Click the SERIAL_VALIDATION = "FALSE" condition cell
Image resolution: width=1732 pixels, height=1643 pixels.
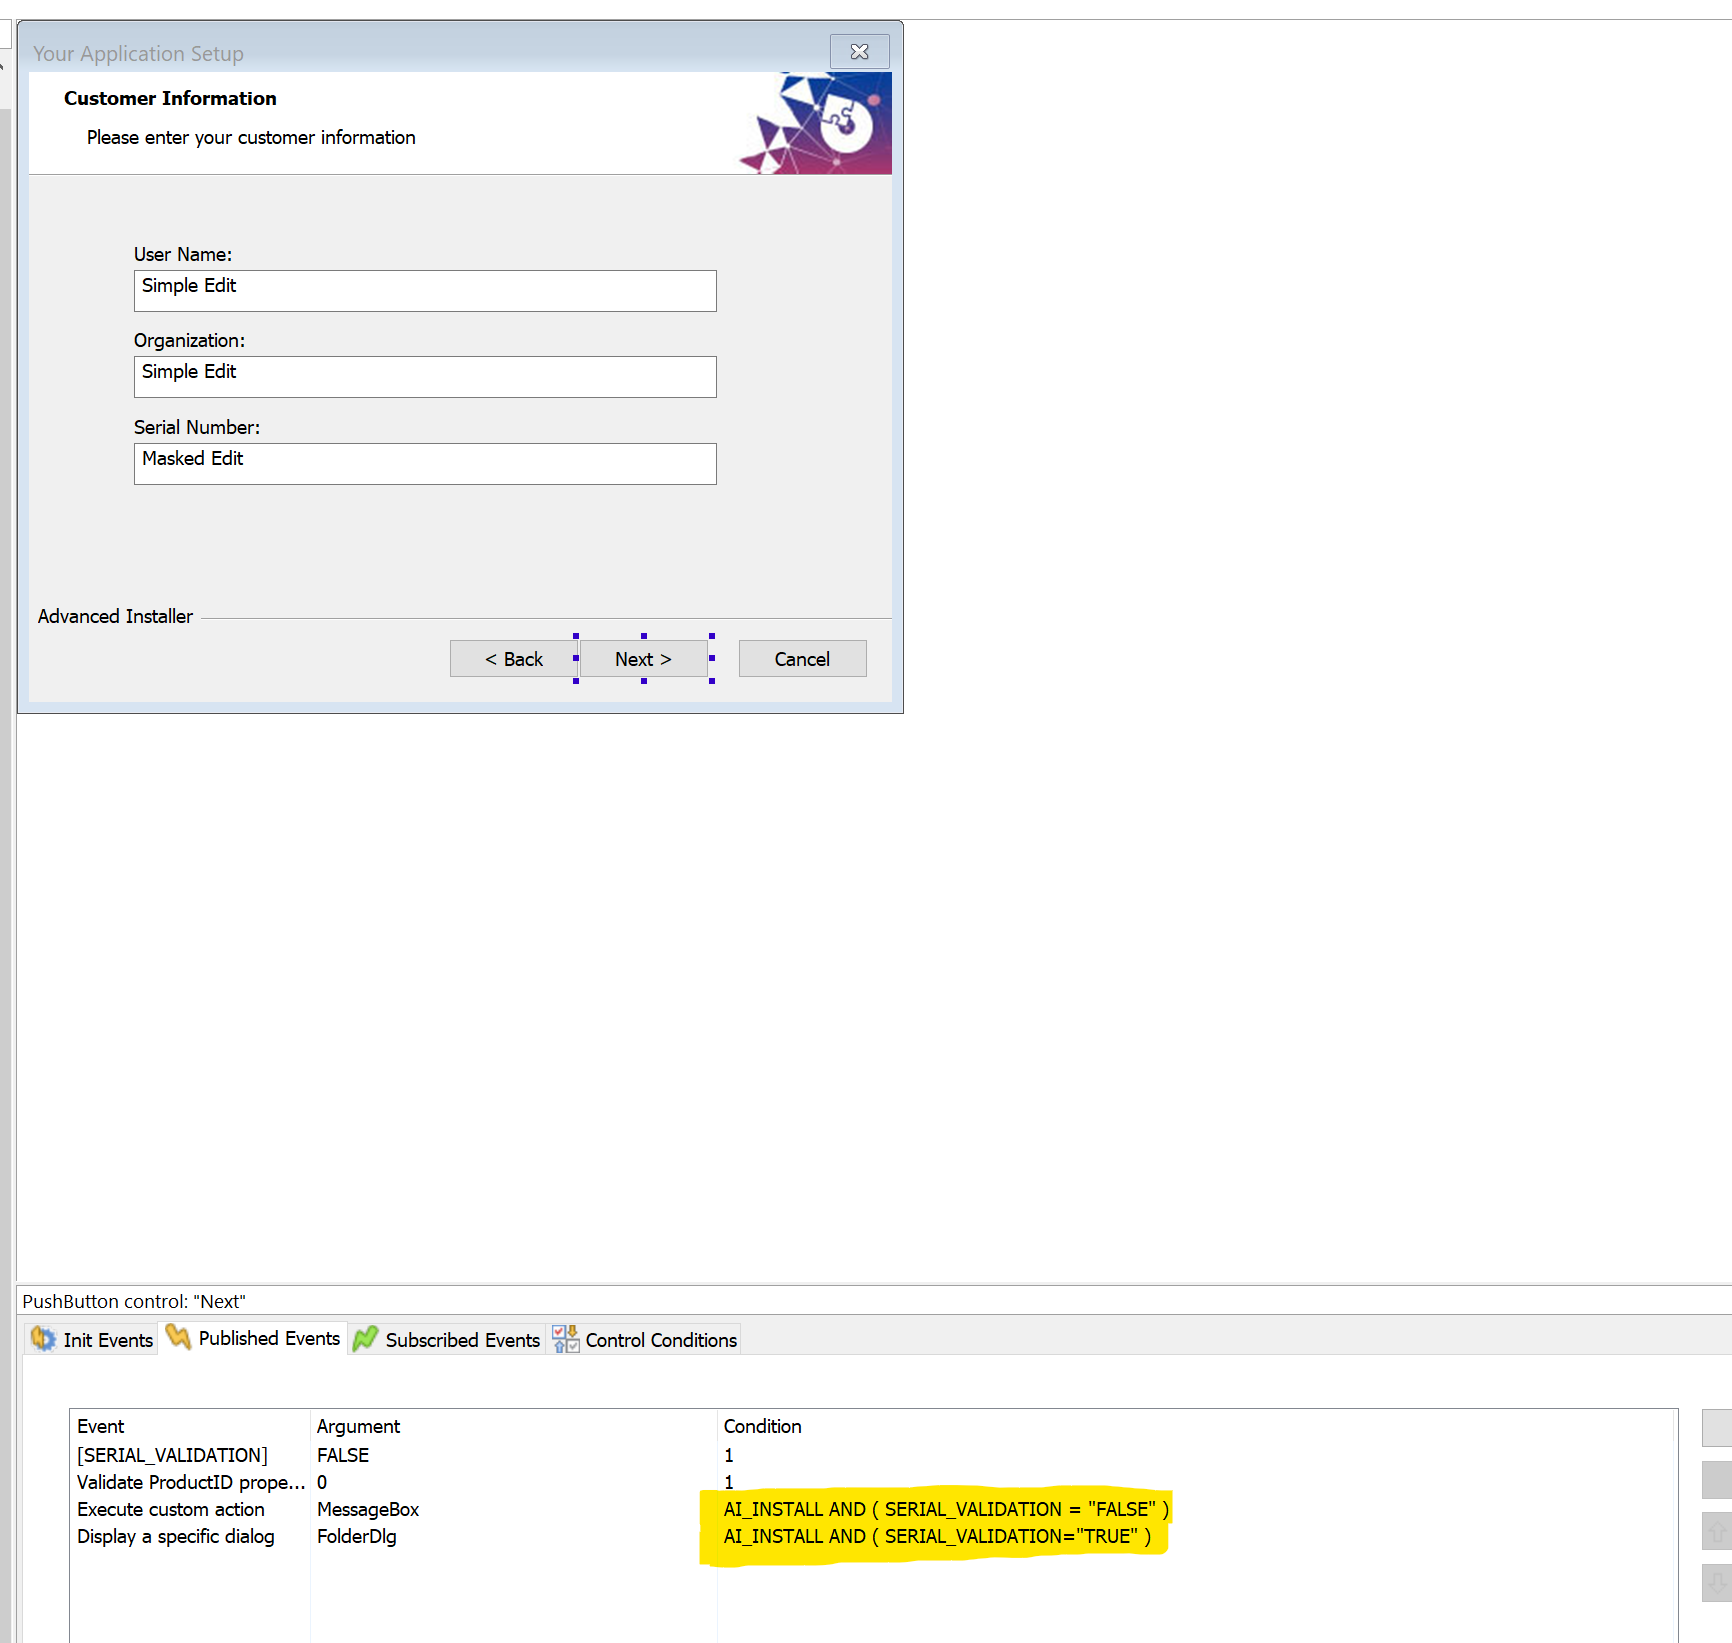[x=946, y=1509]
